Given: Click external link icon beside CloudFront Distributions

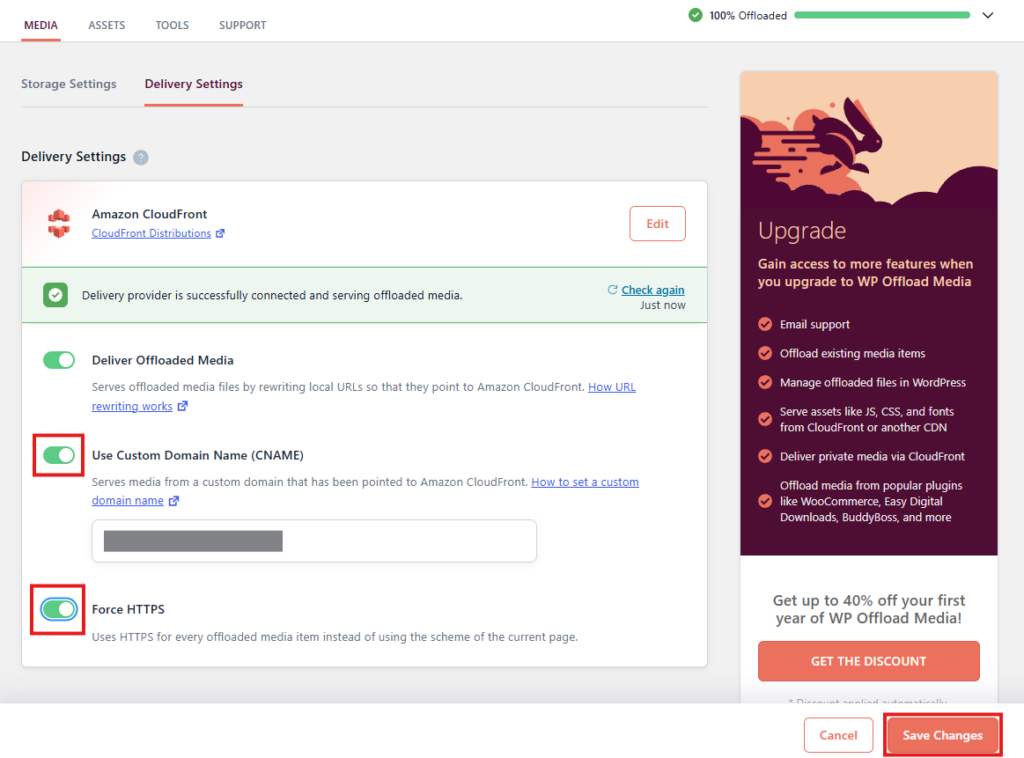Looking at the screenshot, I should point(220,234).
